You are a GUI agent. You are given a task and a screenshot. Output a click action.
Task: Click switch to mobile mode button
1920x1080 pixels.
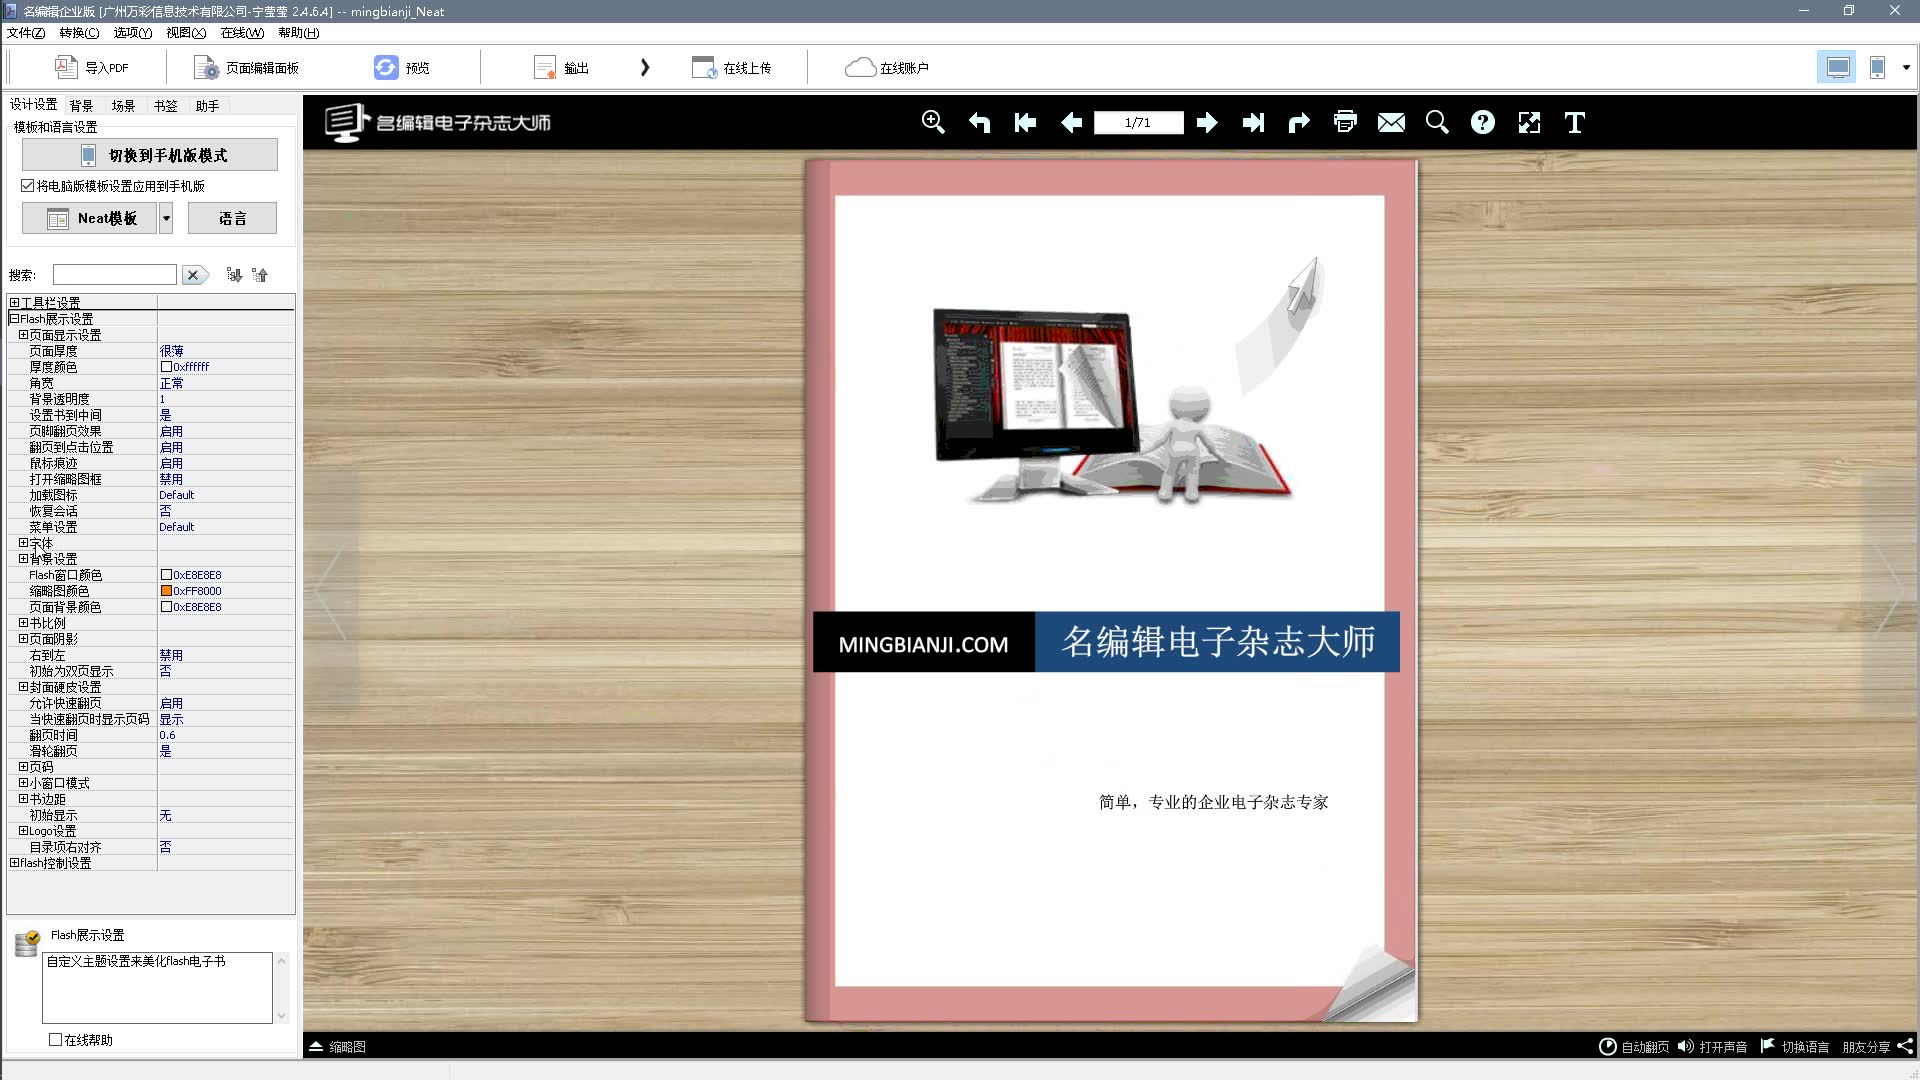tap(150, 155)
